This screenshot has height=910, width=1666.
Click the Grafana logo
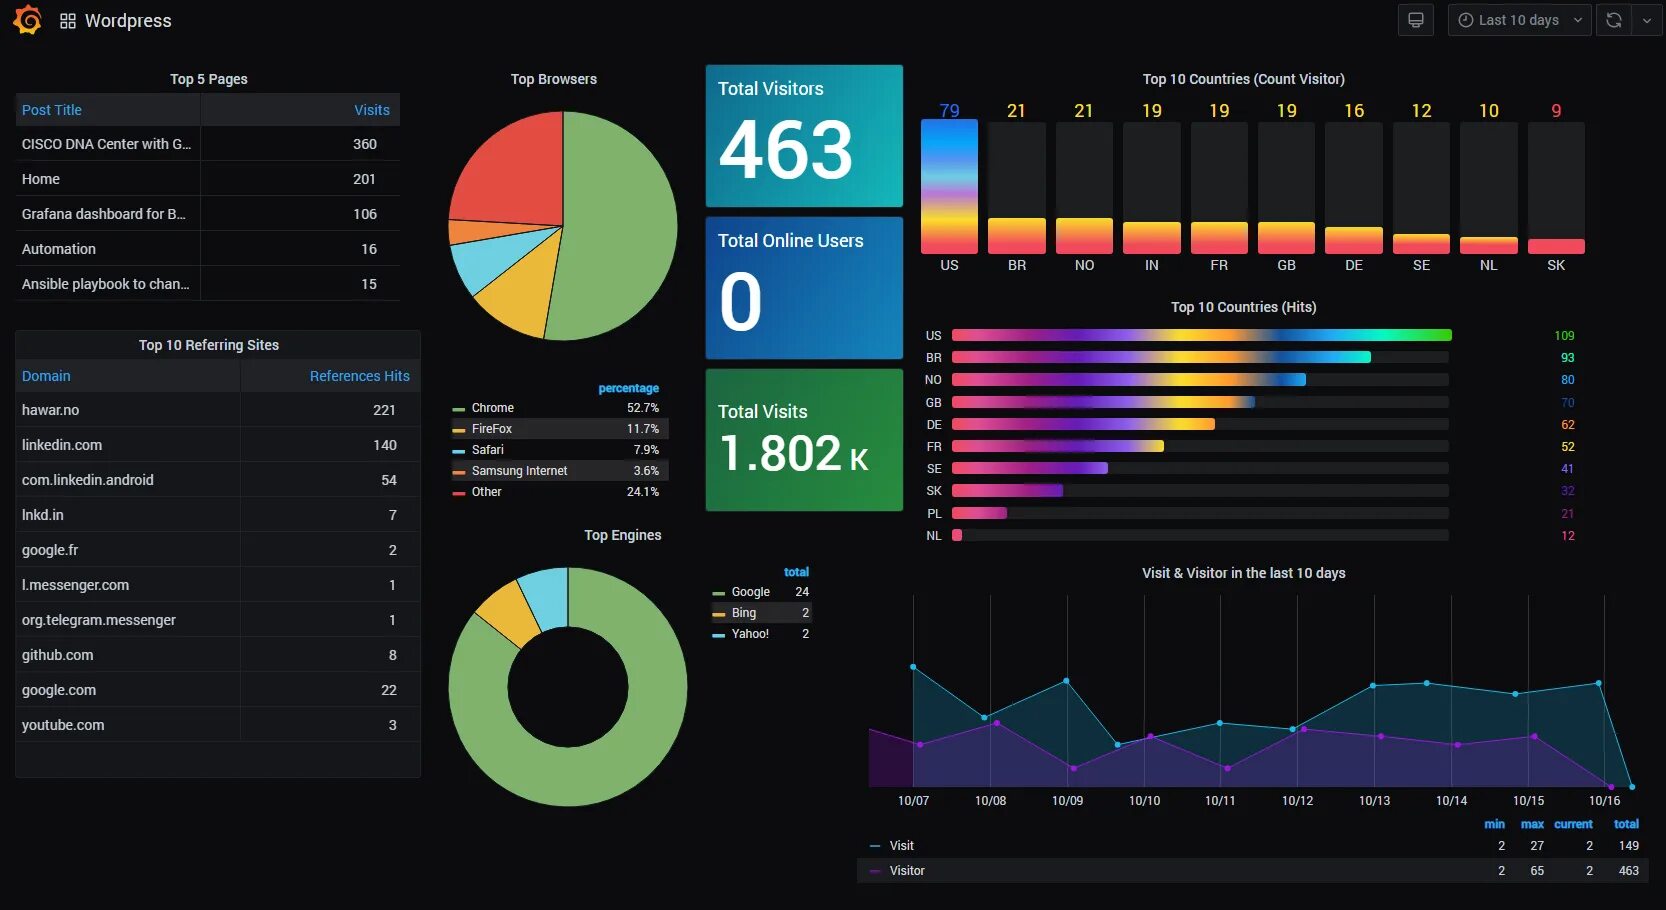tap(27, 20)
